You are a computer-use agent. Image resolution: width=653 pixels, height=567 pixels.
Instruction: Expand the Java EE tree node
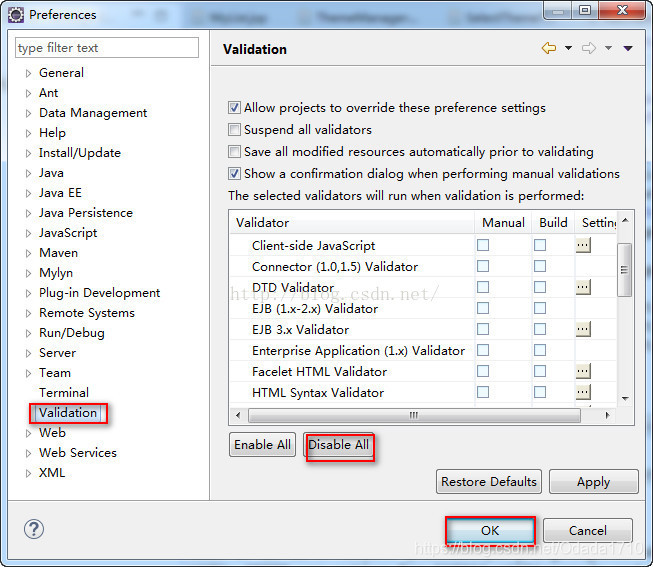click(x=28, y=193)
